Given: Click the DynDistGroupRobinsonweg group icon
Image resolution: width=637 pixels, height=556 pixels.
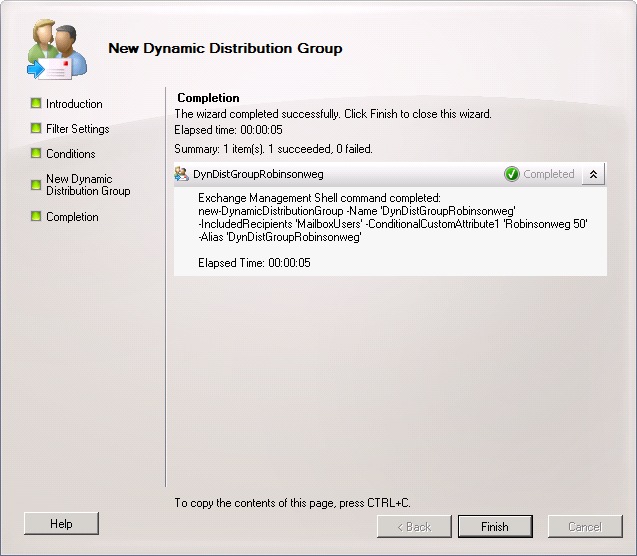Looking at the screenshot, I should pyautogui.click(x=182, y=174).
